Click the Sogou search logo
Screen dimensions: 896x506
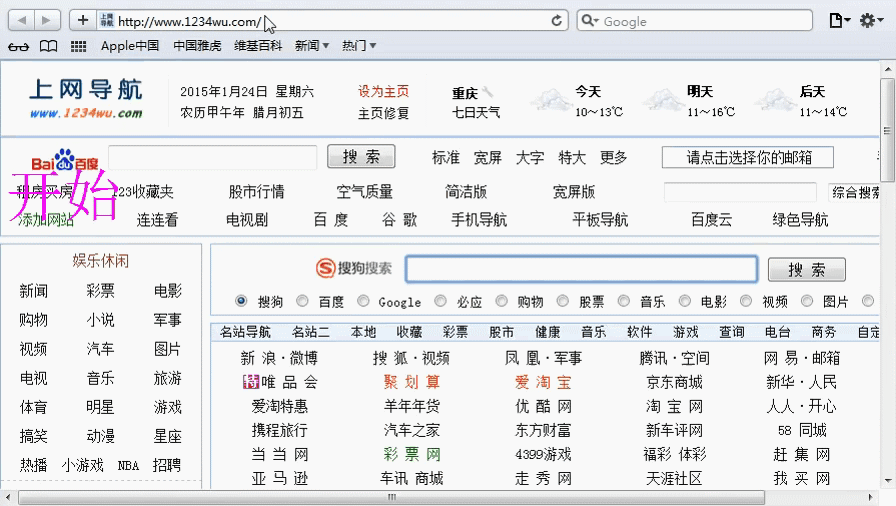(354, 268)
